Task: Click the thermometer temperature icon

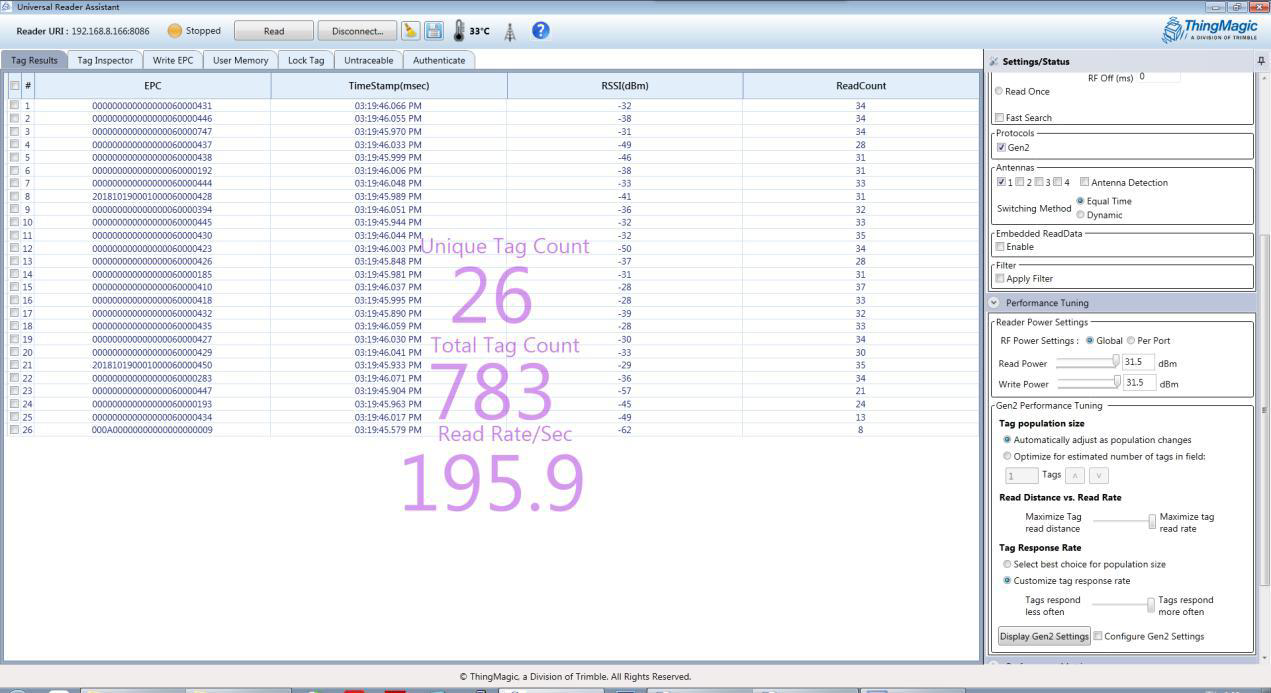Action: point(459,31)
